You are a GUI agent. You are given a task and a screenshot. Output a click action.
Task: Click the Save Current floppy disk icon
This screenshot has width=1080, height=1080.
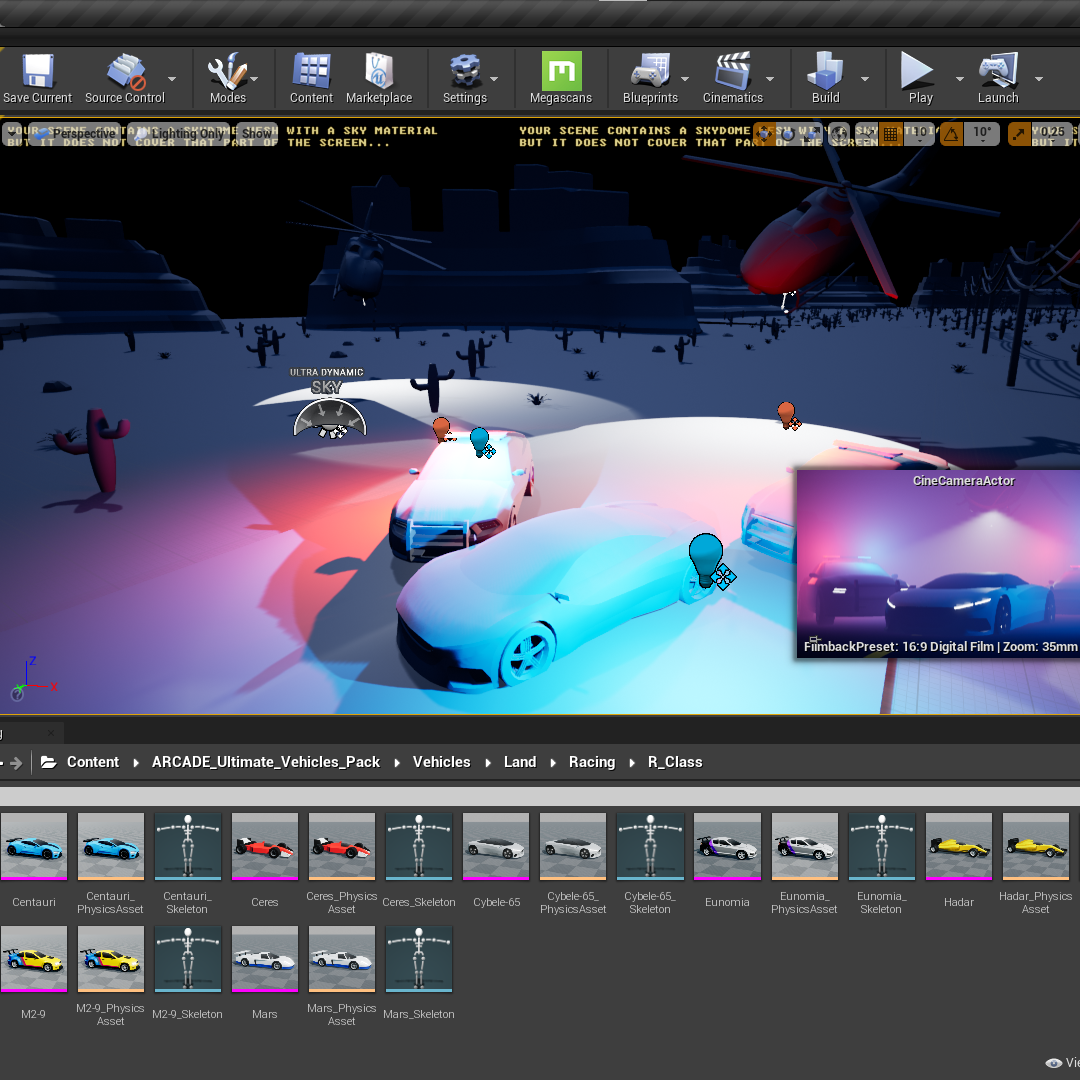point(37,72)
